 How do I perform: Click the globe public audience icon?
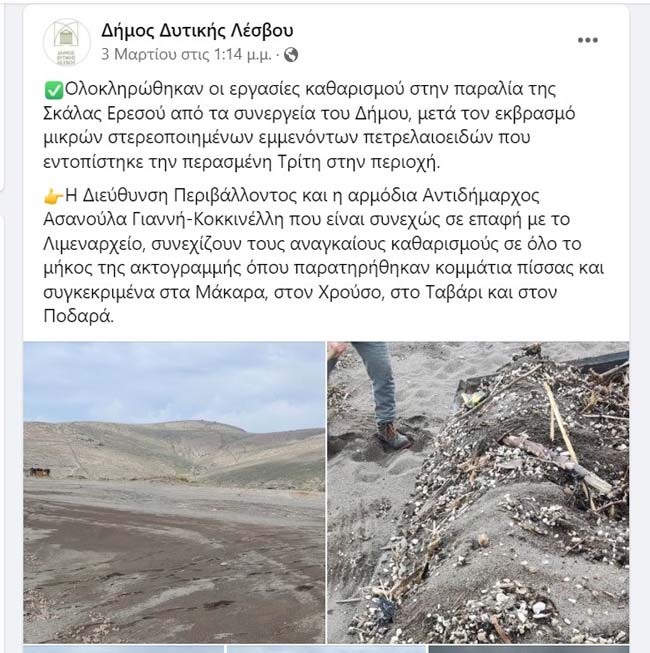click(x=291, y=55)
